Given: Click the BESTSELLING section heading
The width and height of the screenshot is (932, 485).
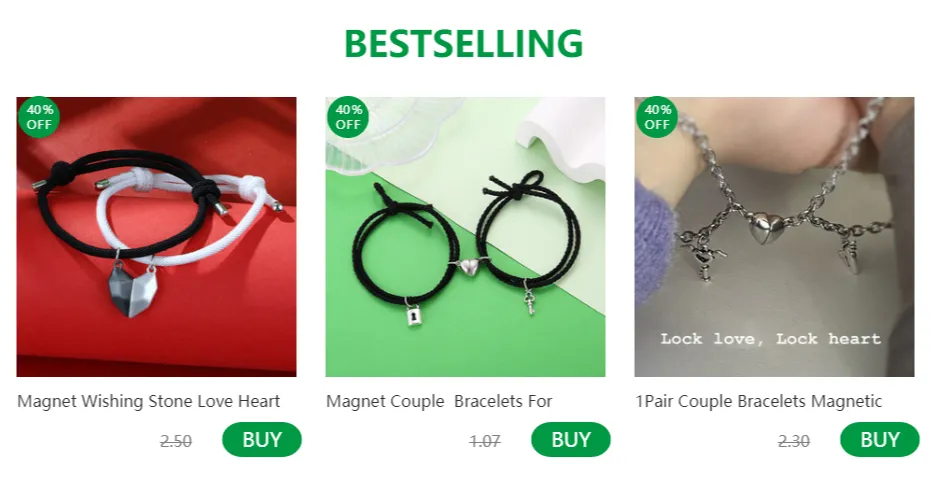Looking at the screenshot, I should pyautogui.click(x=464, y=43).
